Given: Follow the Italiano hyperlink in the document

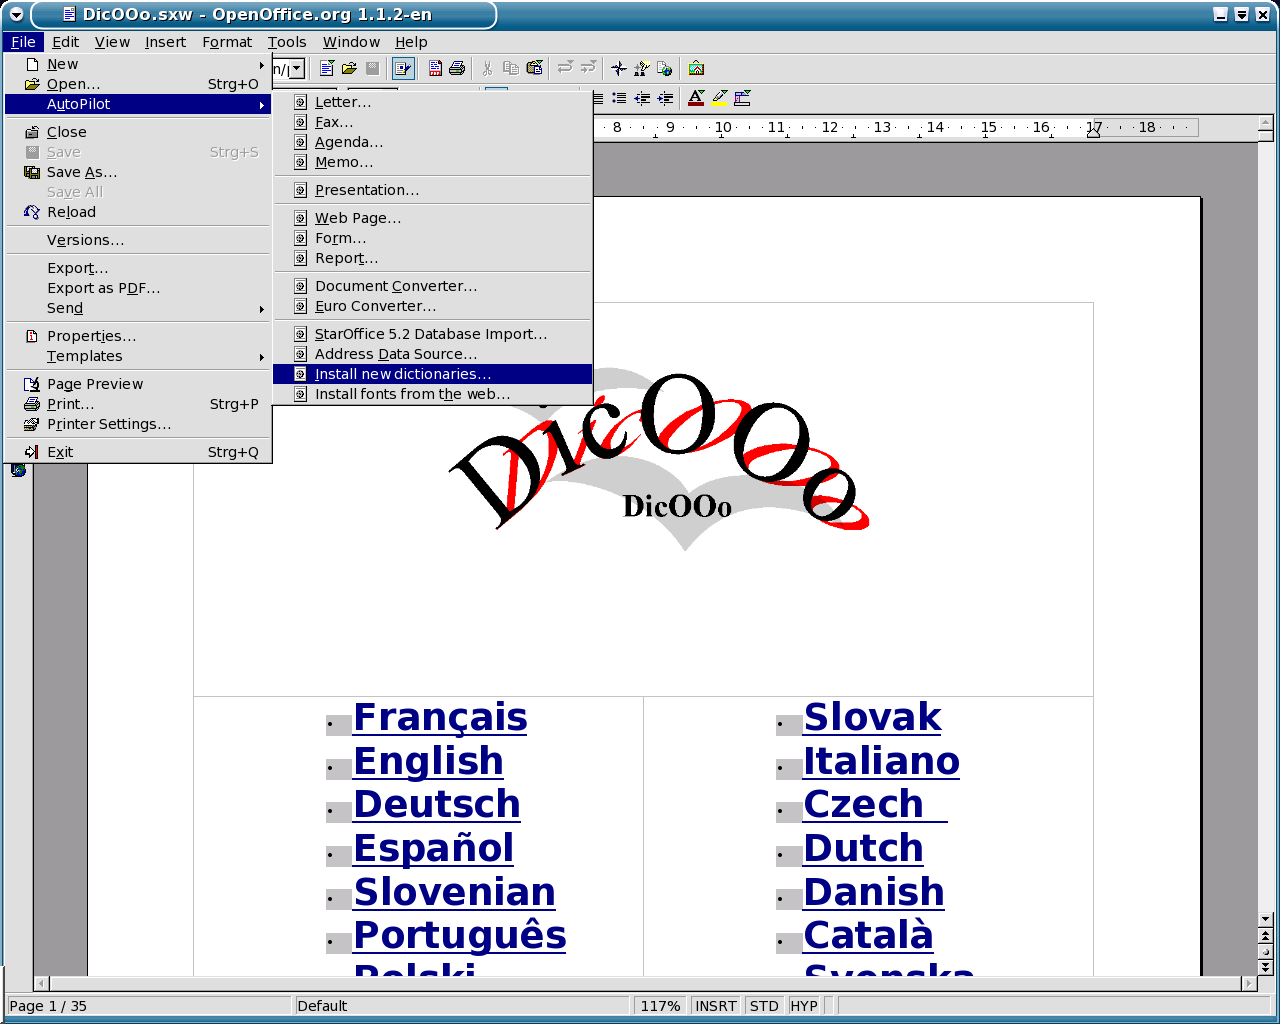Looking at the screenshot, I should click(881, 761).
